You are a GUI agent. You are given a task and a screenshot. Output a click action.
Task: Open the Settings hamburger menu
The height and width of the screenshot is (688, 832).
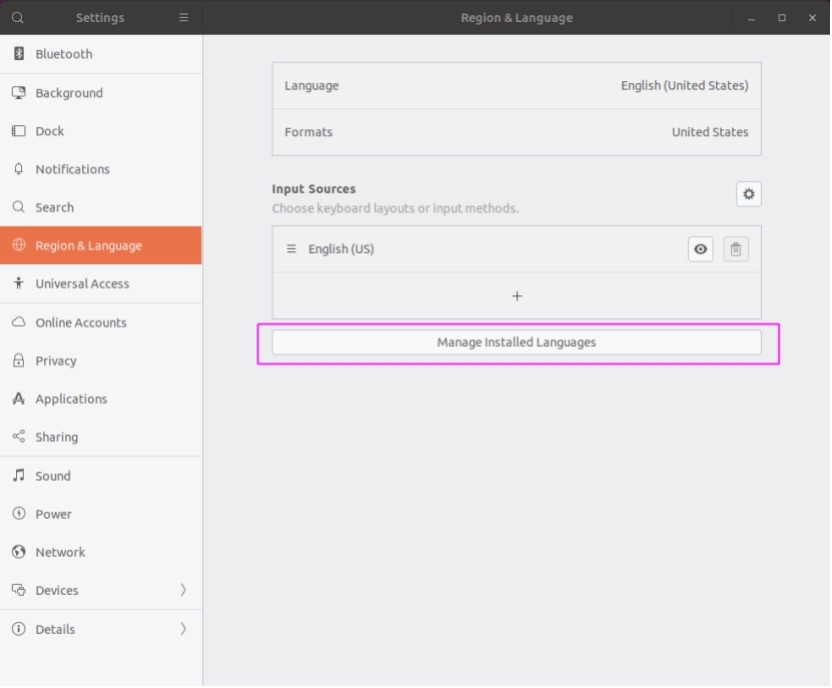(184, 18)
